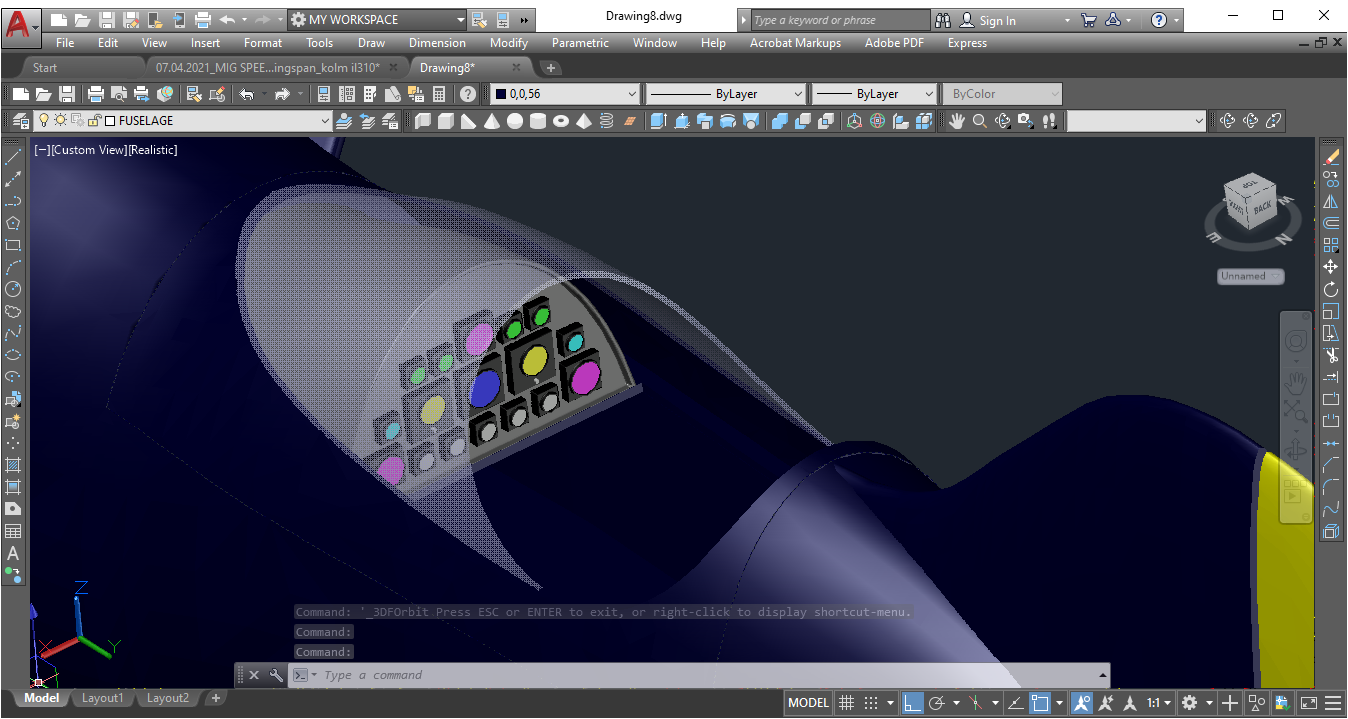1348x719 pixels.
Task: Toggle the drawing grid display
Action: pyautogui.click(x=846, y=703)
